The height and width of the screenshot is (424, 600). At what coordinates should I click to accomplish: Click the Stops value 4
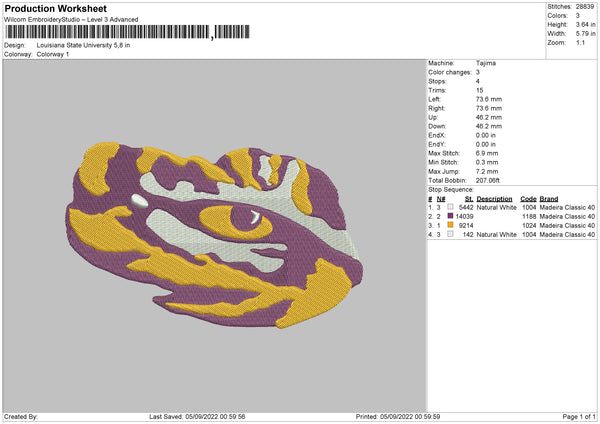(478, 81)
